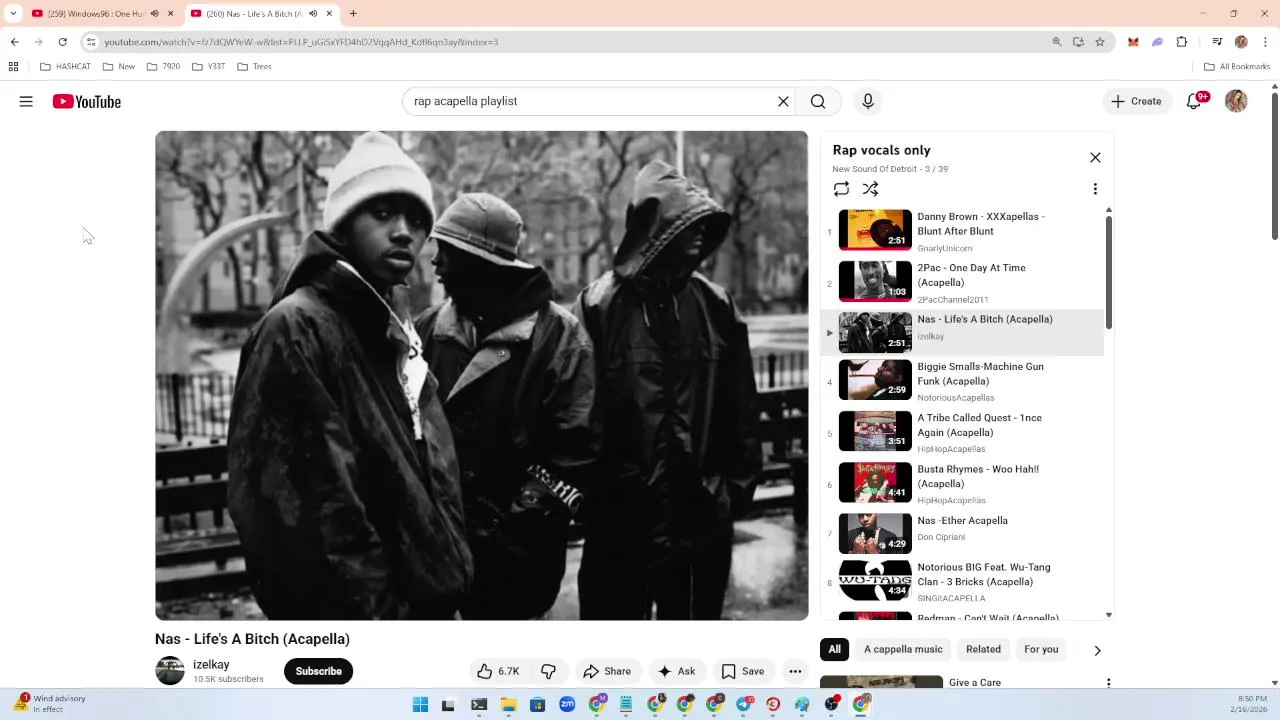This screenshot has width=1280, height=720.
Task: Select the All filter chip
Action: (x=834, y=649)
